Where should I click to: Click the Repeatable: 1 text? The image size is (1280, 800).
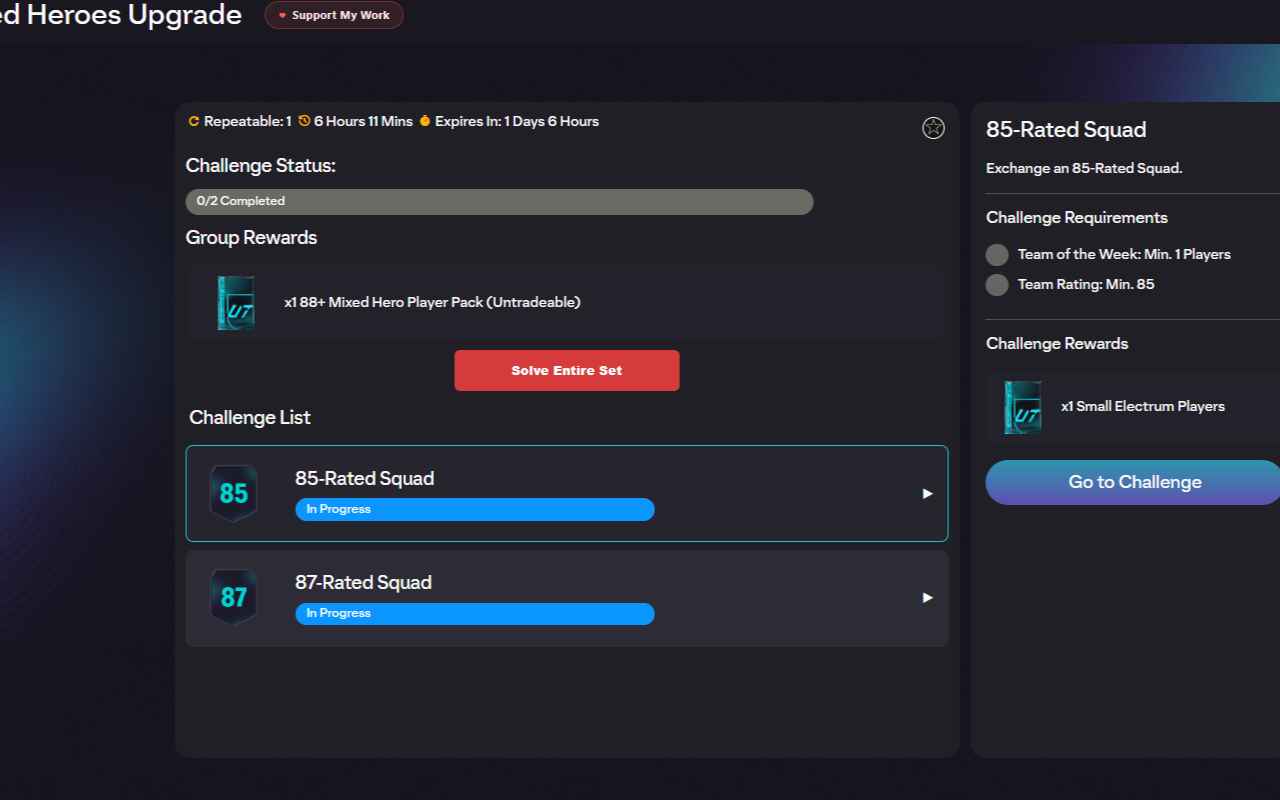pyautogui.click(x=248, y=121)
